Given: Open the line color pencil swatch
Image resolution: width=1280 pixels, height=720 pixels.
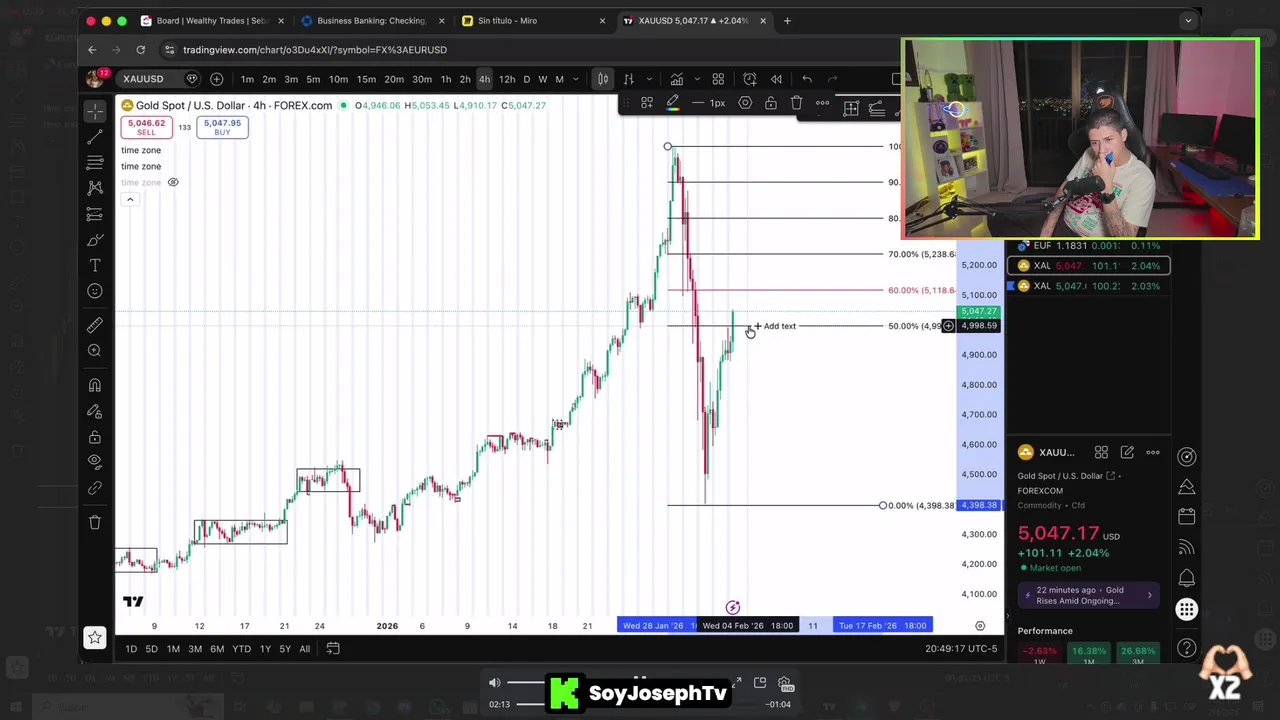Looking at the screenshot, I should click(x=673, y=103).
